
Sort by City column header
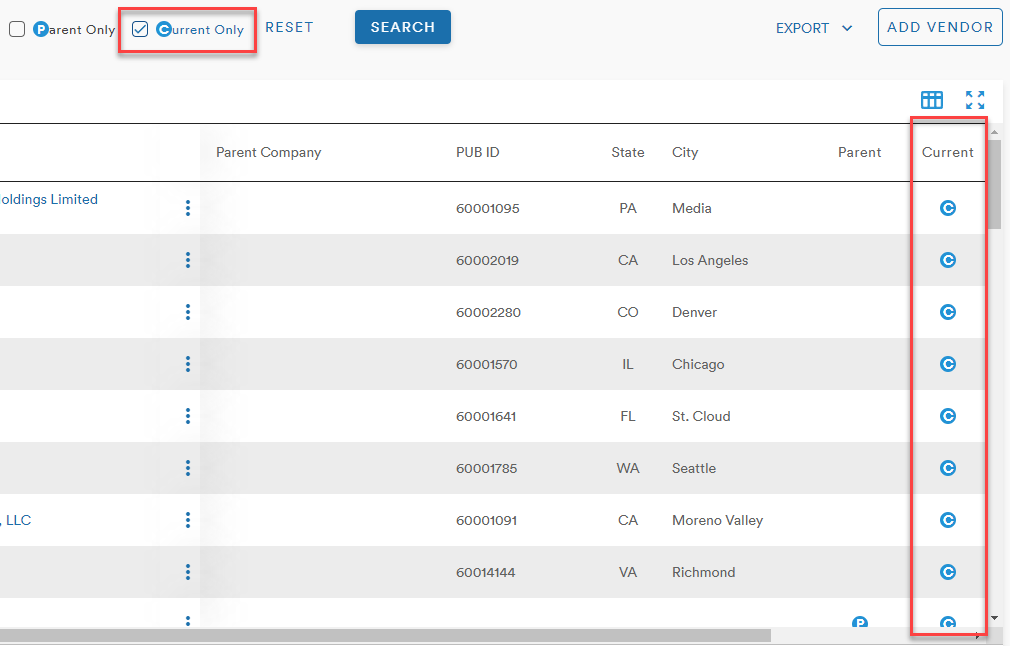tap(685, 153)
